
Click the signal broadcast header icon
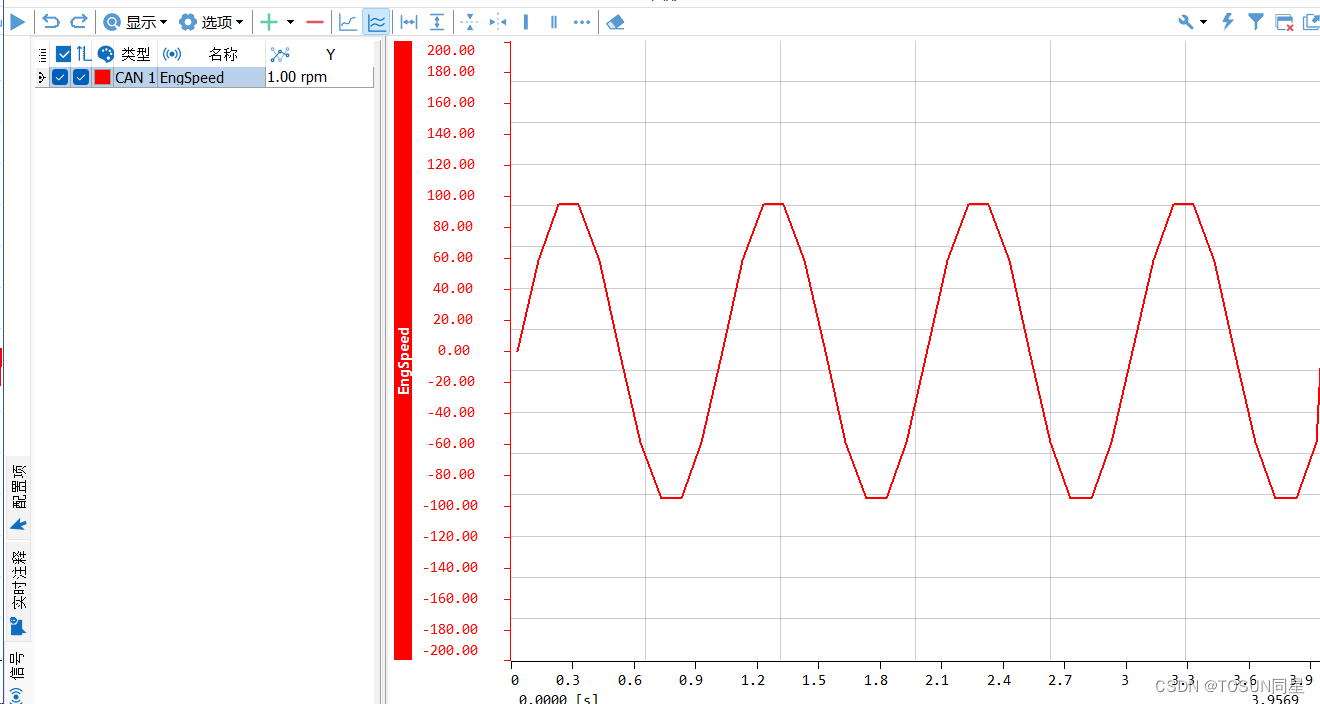click(172, 54)
